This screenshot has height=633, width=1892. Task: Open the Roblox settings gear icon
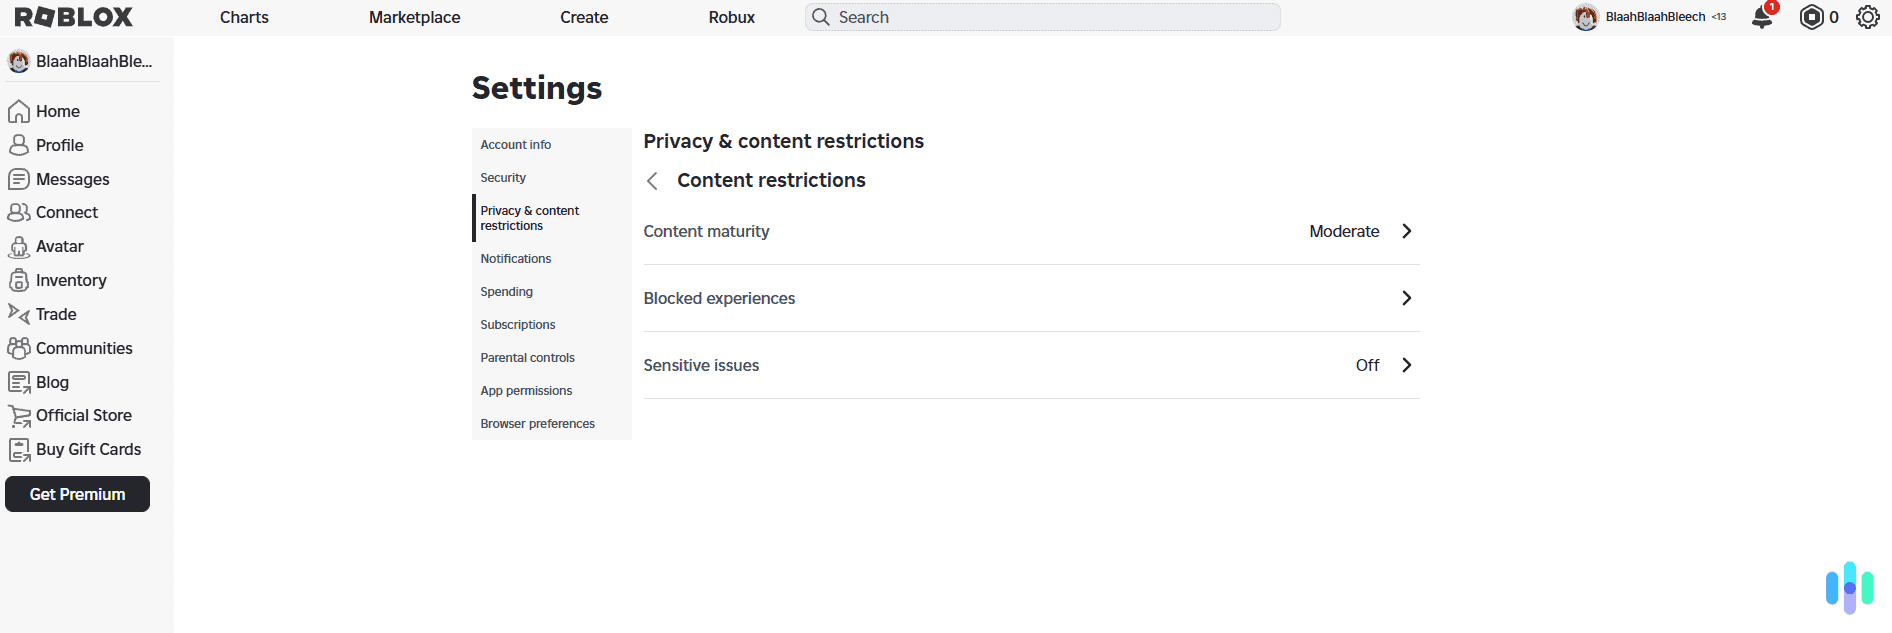(x=1868, y=17)
